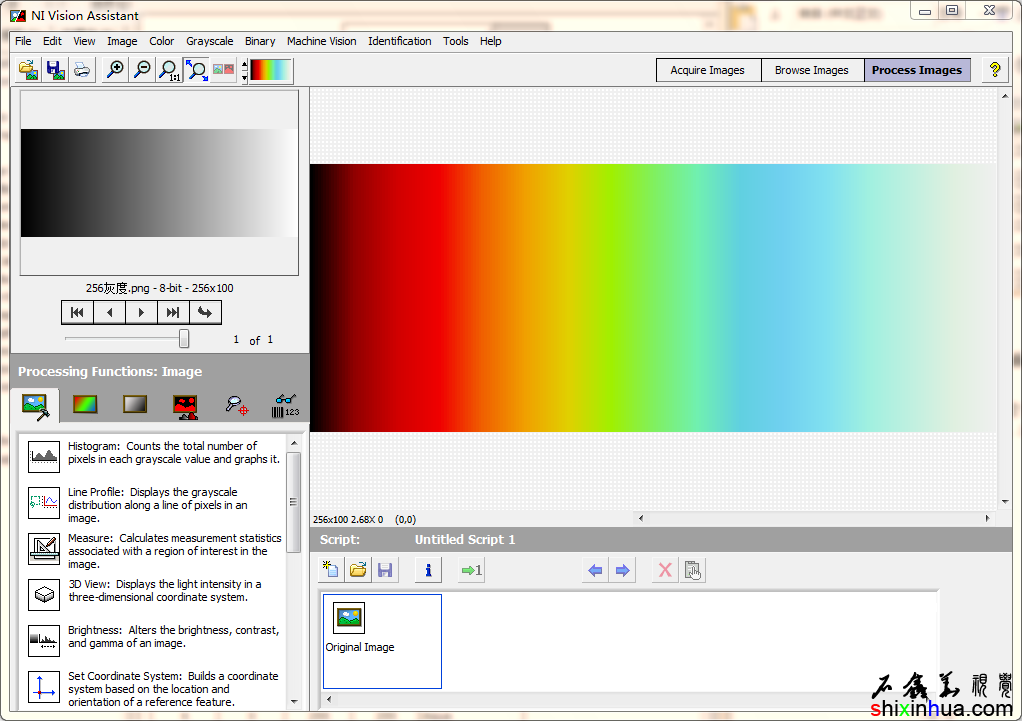Click the Open Image toolbar icon

tap(29, 70)
